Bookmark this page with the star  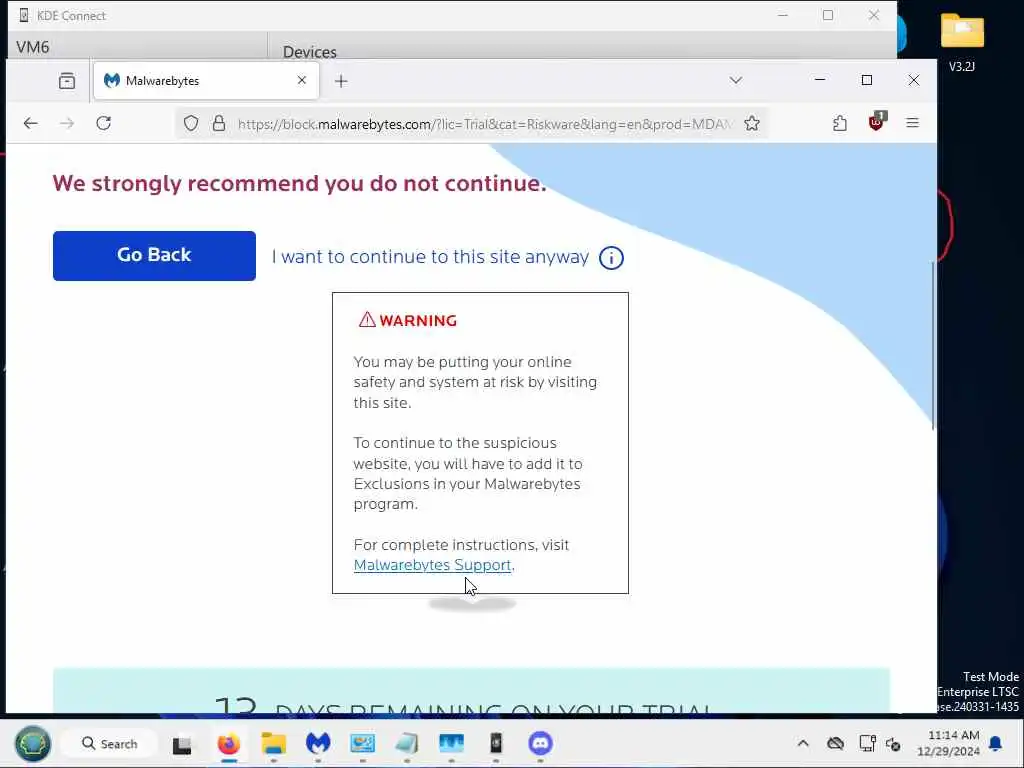pyautogui.click(x=752, y=123)
